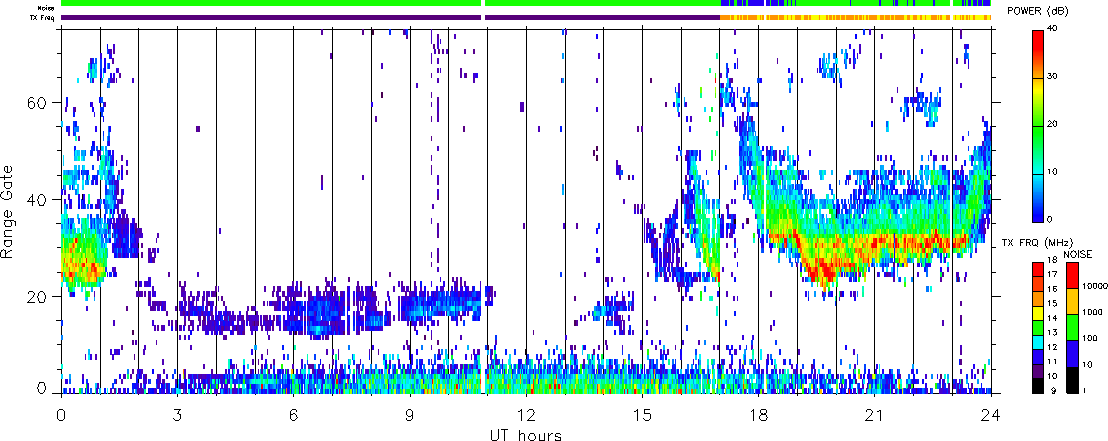Click the purple 10 MHz block in TX FRQ legend
The image size is (1108, 441).
coord(1038,371)
